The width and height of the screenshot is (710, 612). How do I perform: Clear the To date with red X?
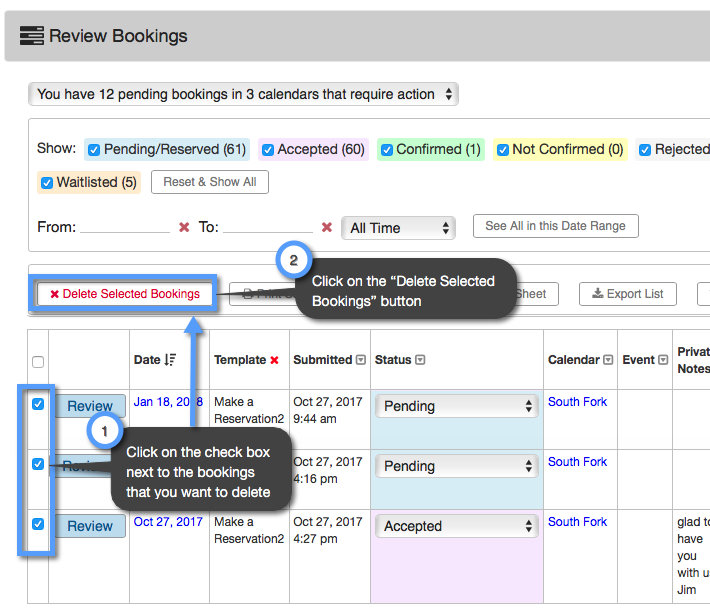(x=327, y=227)
